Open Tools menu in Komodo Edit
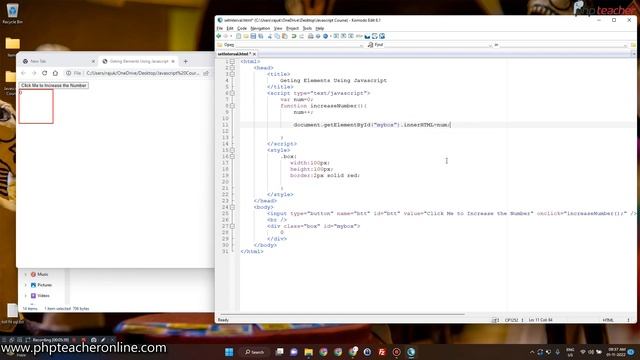Screen dimensions: 640x360 [x=307, y=29]
